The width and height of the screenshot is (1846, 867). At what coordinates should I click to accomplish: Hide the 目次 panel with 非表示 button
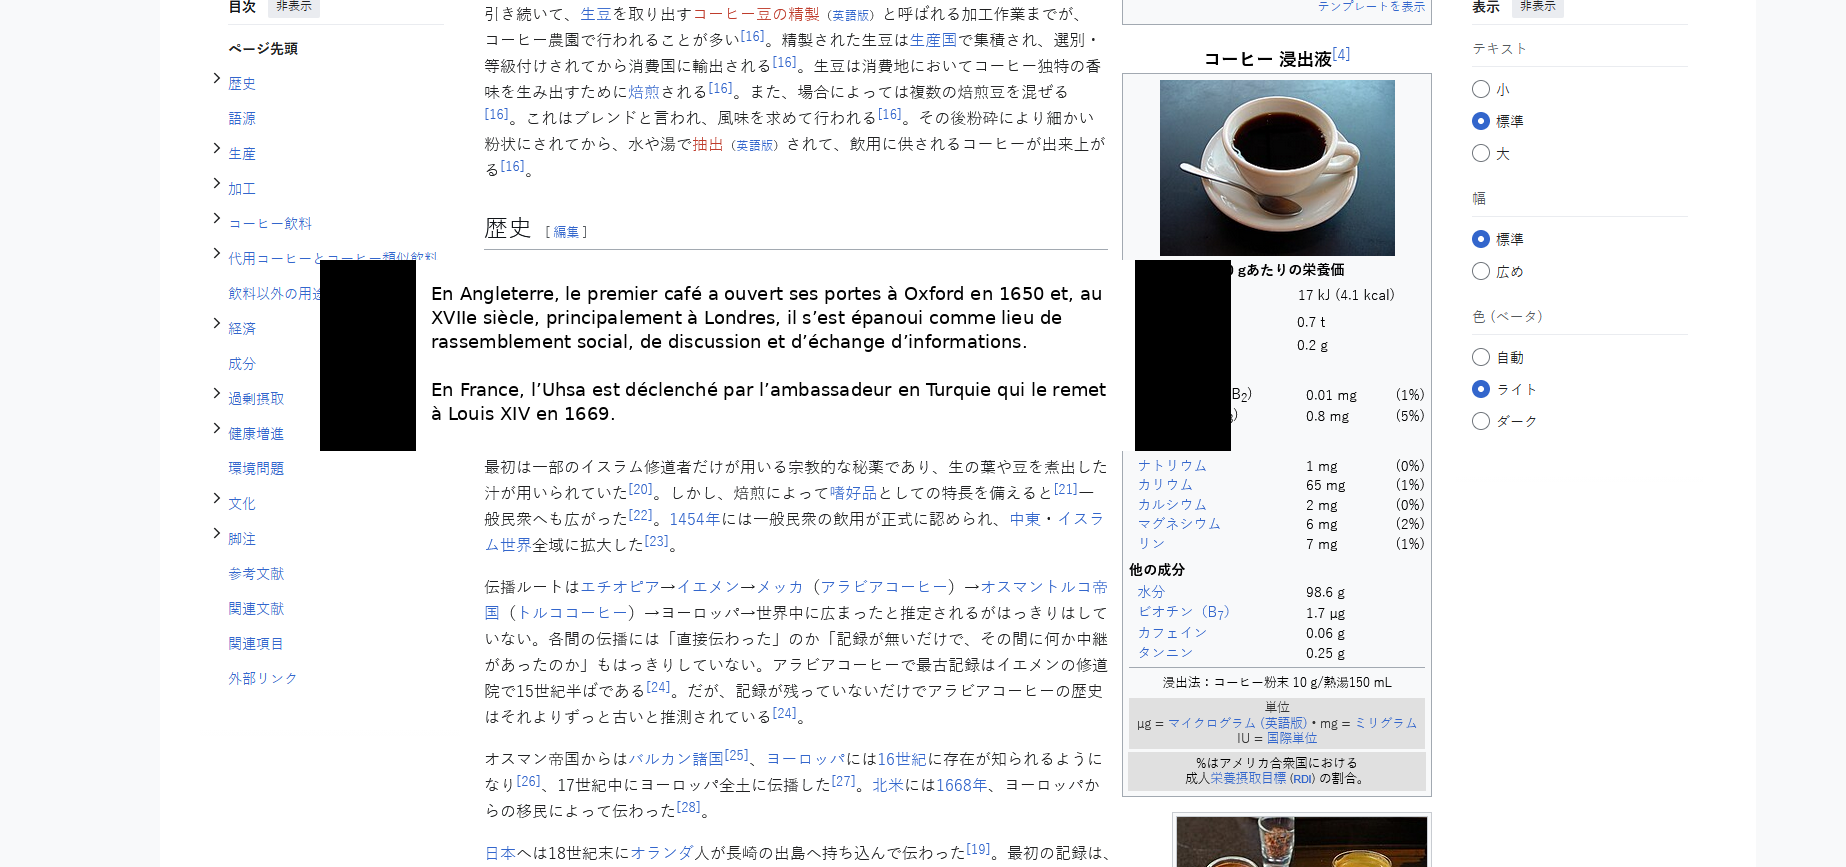pos(294,7)
